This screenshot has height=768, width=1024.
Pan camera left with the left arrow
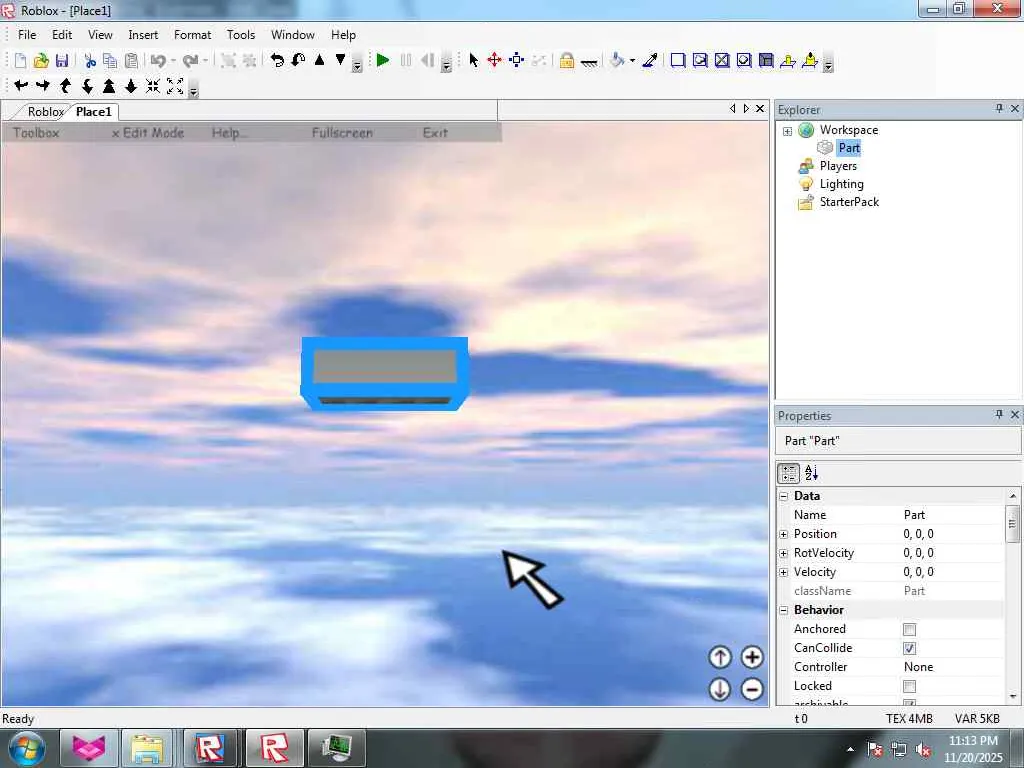pos(22,86)
